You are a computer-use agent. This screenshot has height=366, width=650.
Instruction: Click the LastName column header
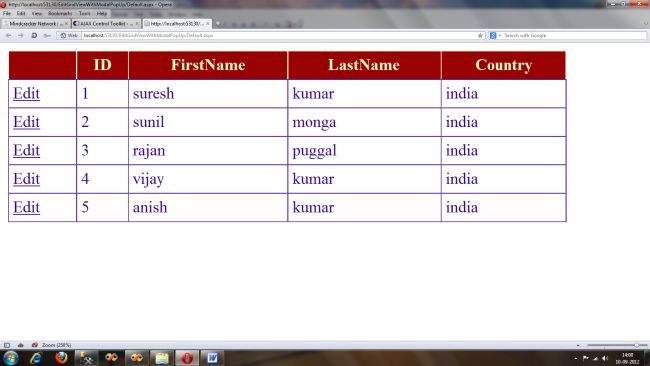coord(364,65)
